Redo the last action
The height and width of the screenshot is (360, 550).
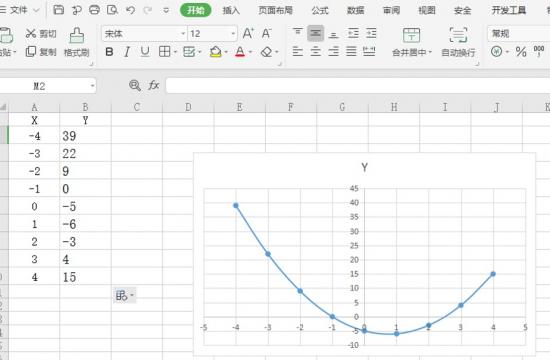point(148,10)
